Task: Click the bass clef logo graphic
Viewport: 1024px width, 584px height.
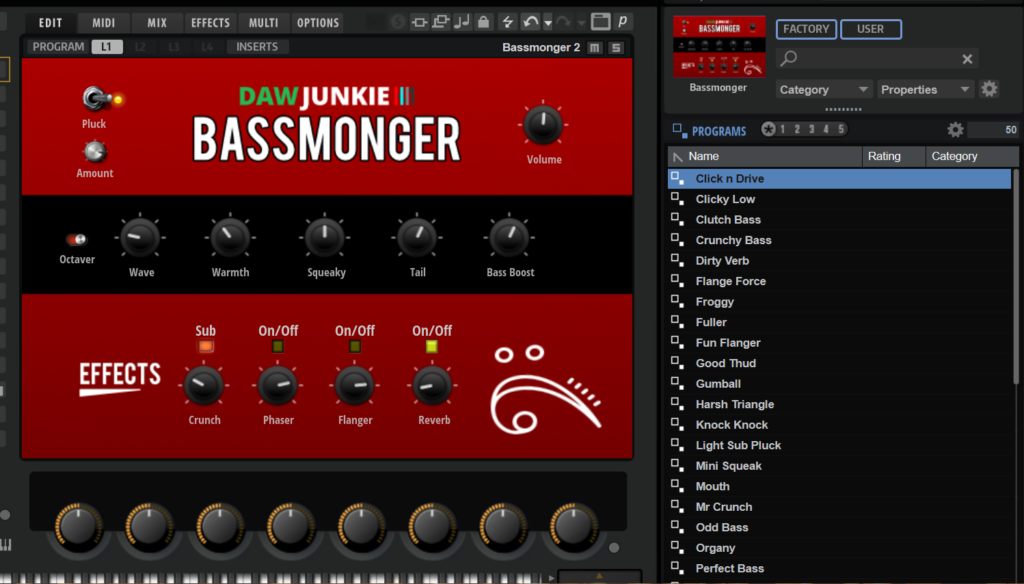Action: [545, 390]
